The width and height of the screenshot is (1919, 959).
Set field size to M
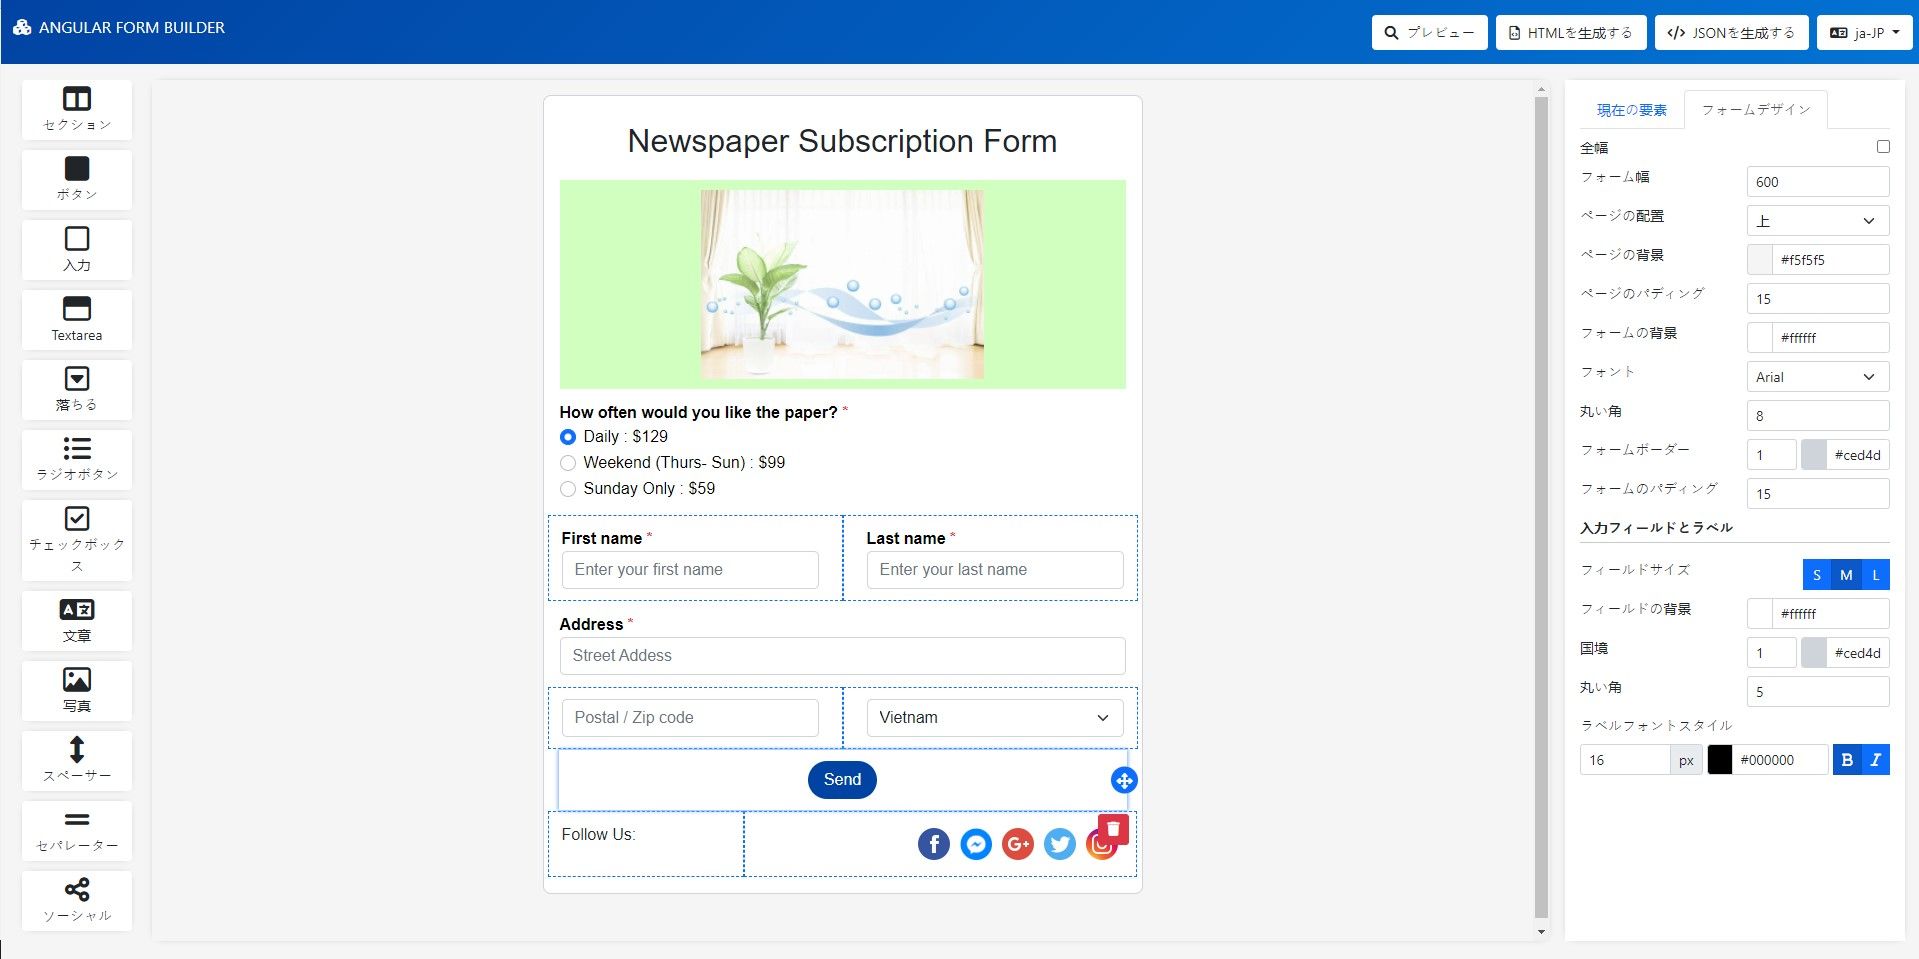point(1846,575)
